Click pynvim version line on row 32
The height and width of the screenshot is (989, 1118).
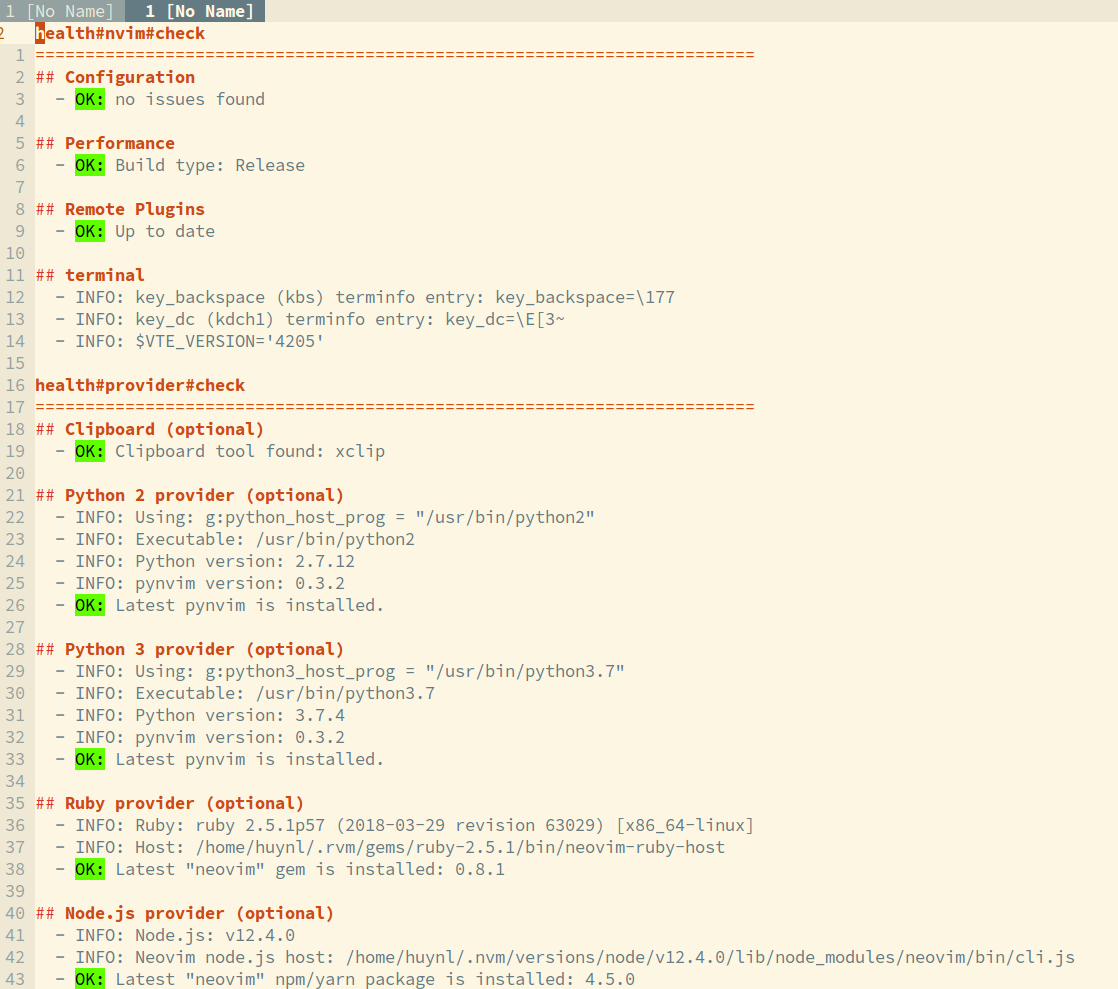200,737
